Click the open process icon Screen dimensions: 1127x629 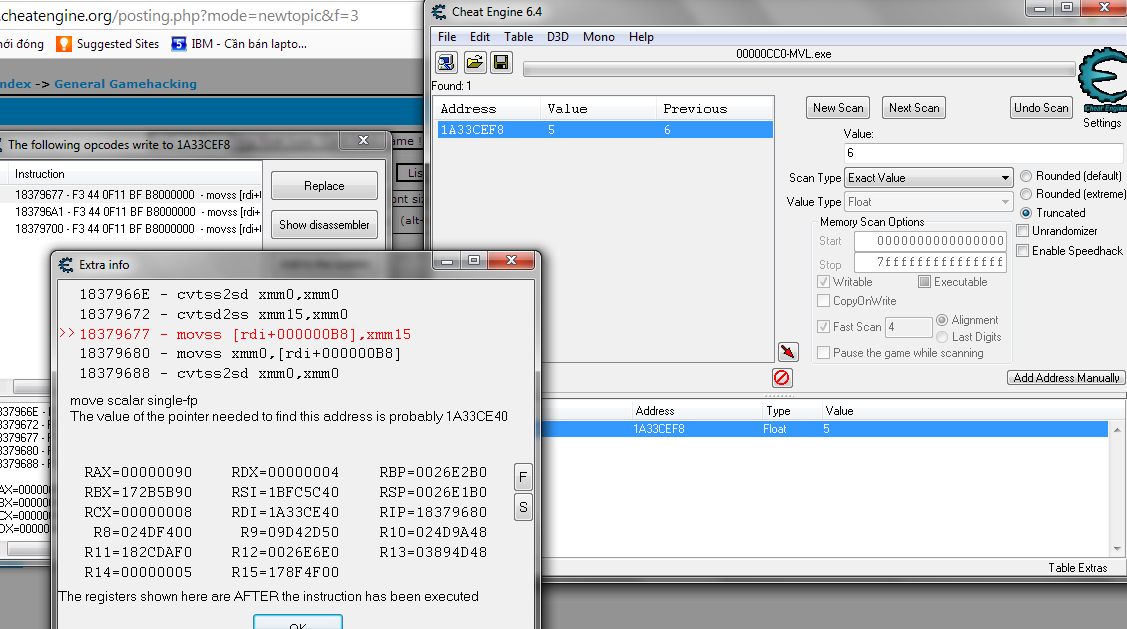click(447, 63)
